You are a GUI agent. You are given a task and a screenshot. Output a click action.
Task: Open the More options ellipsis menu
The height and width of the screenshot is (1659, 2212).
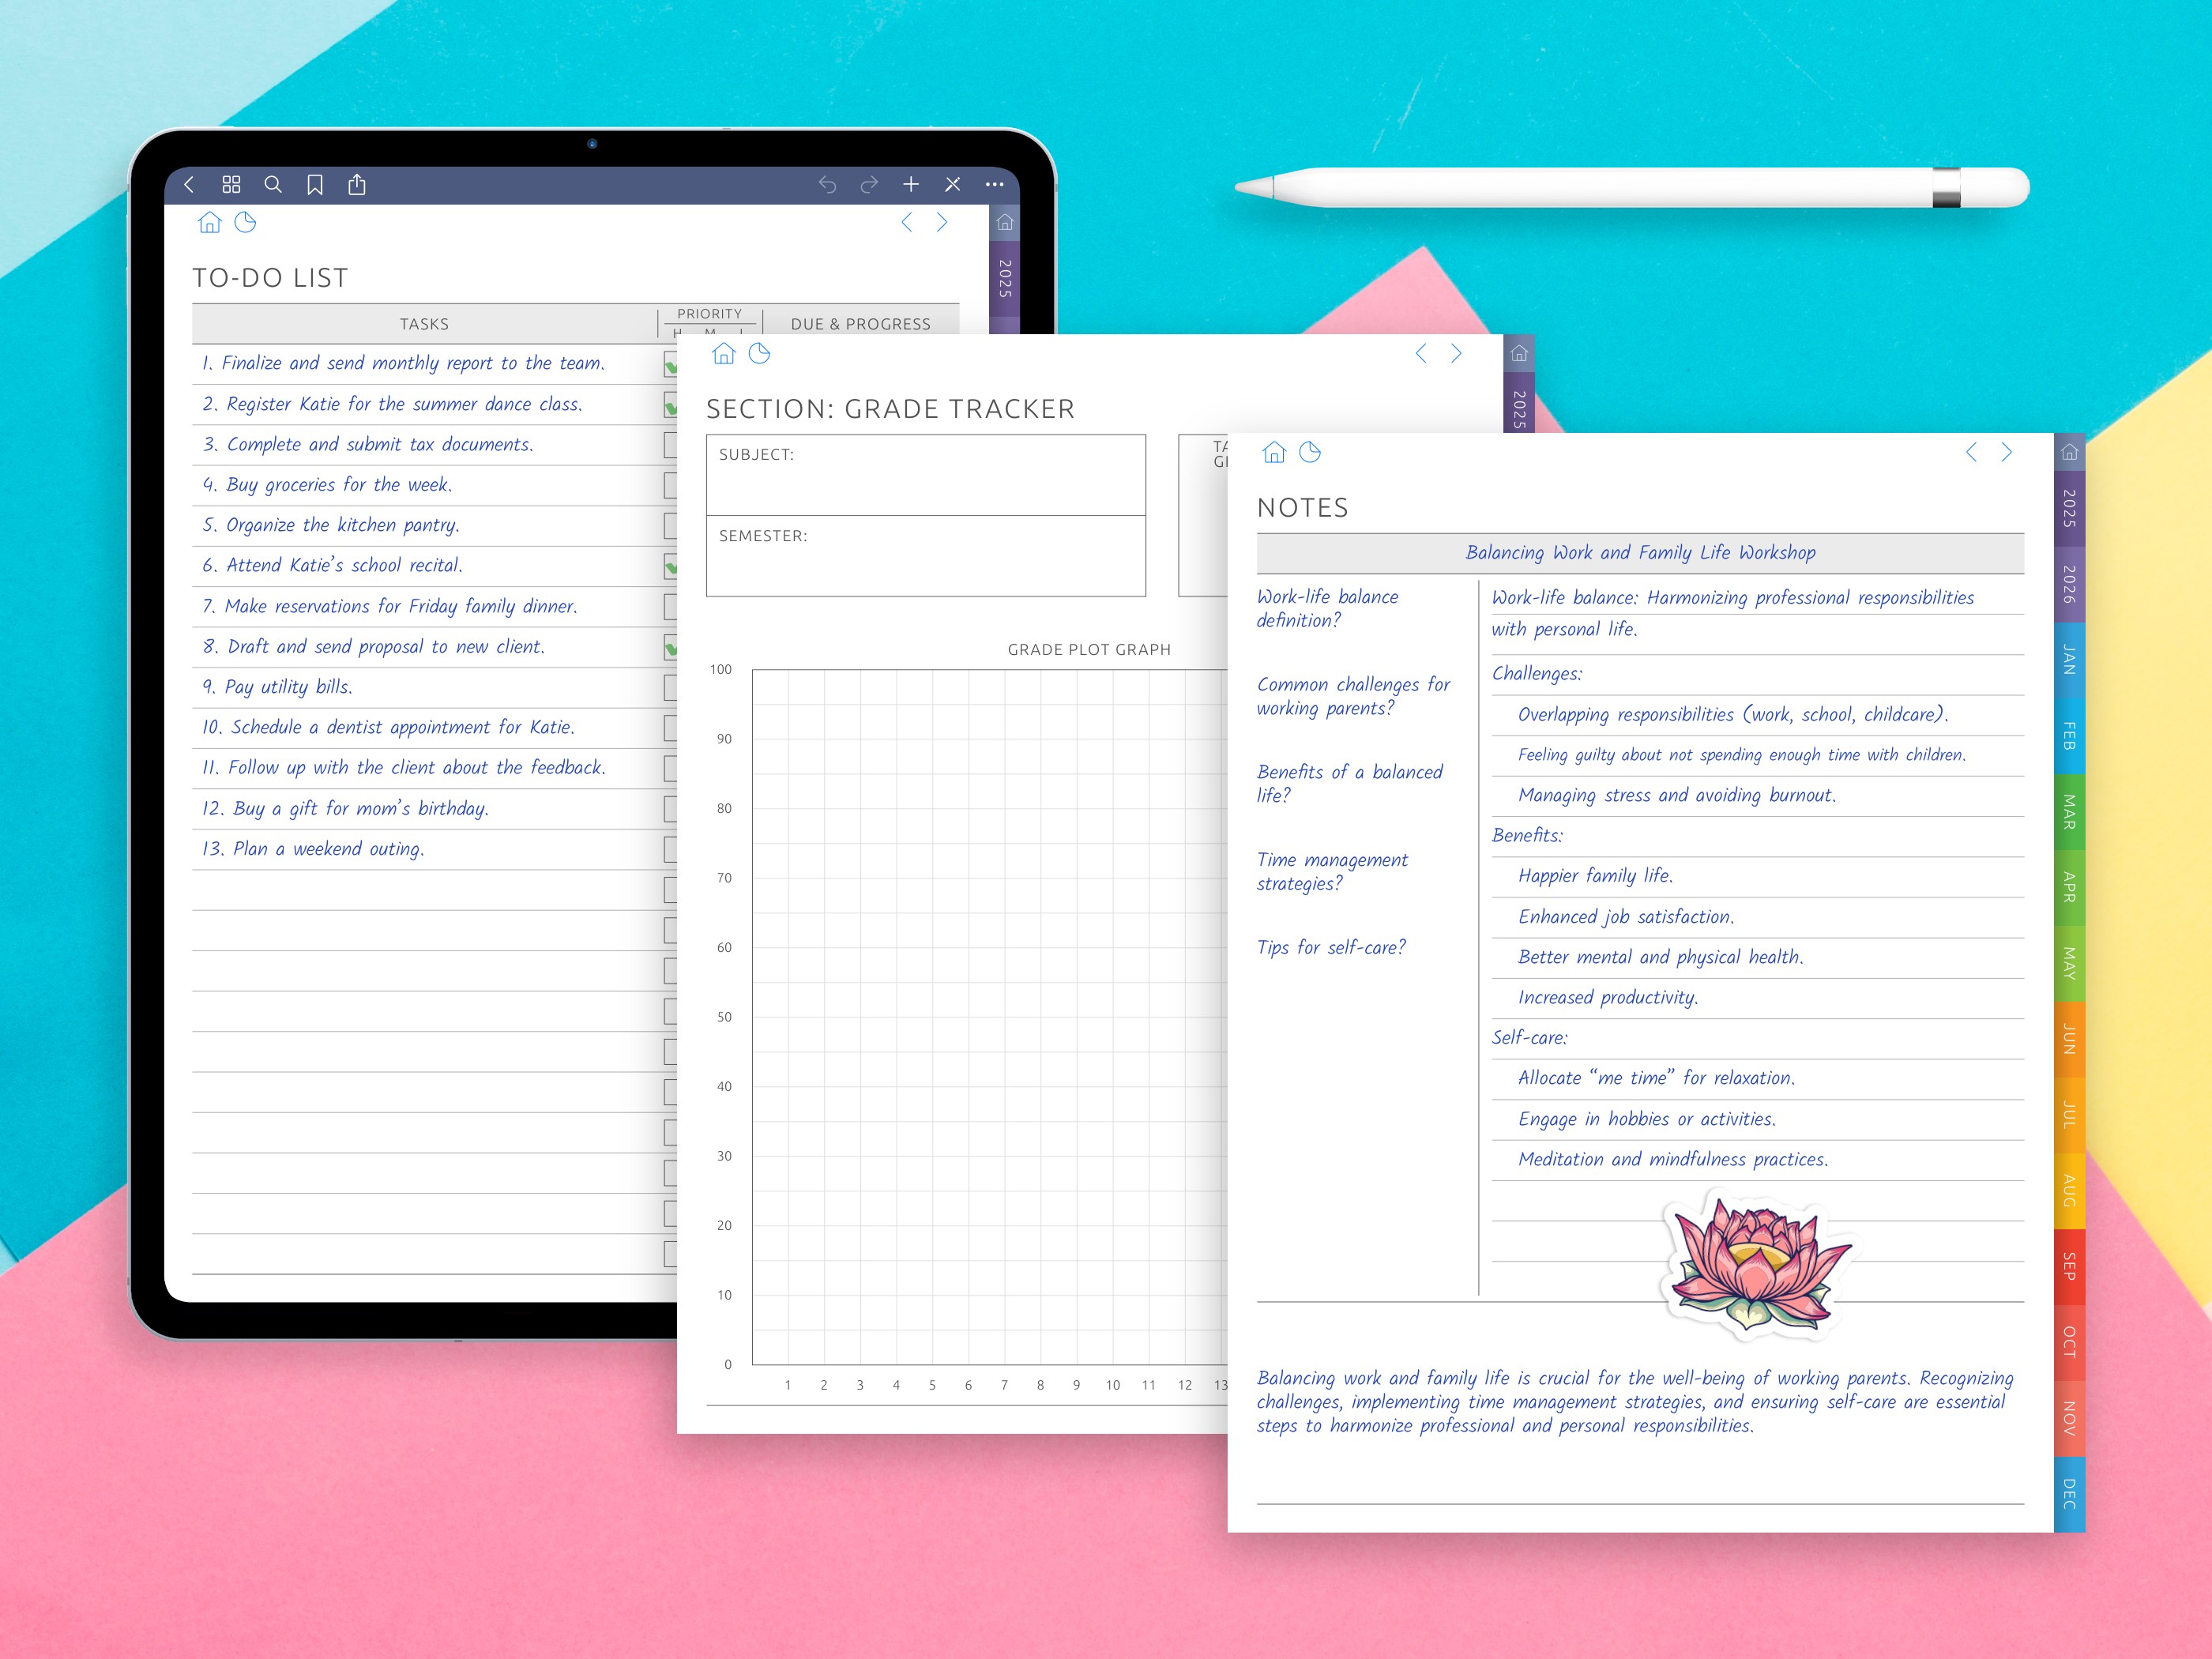995,185
